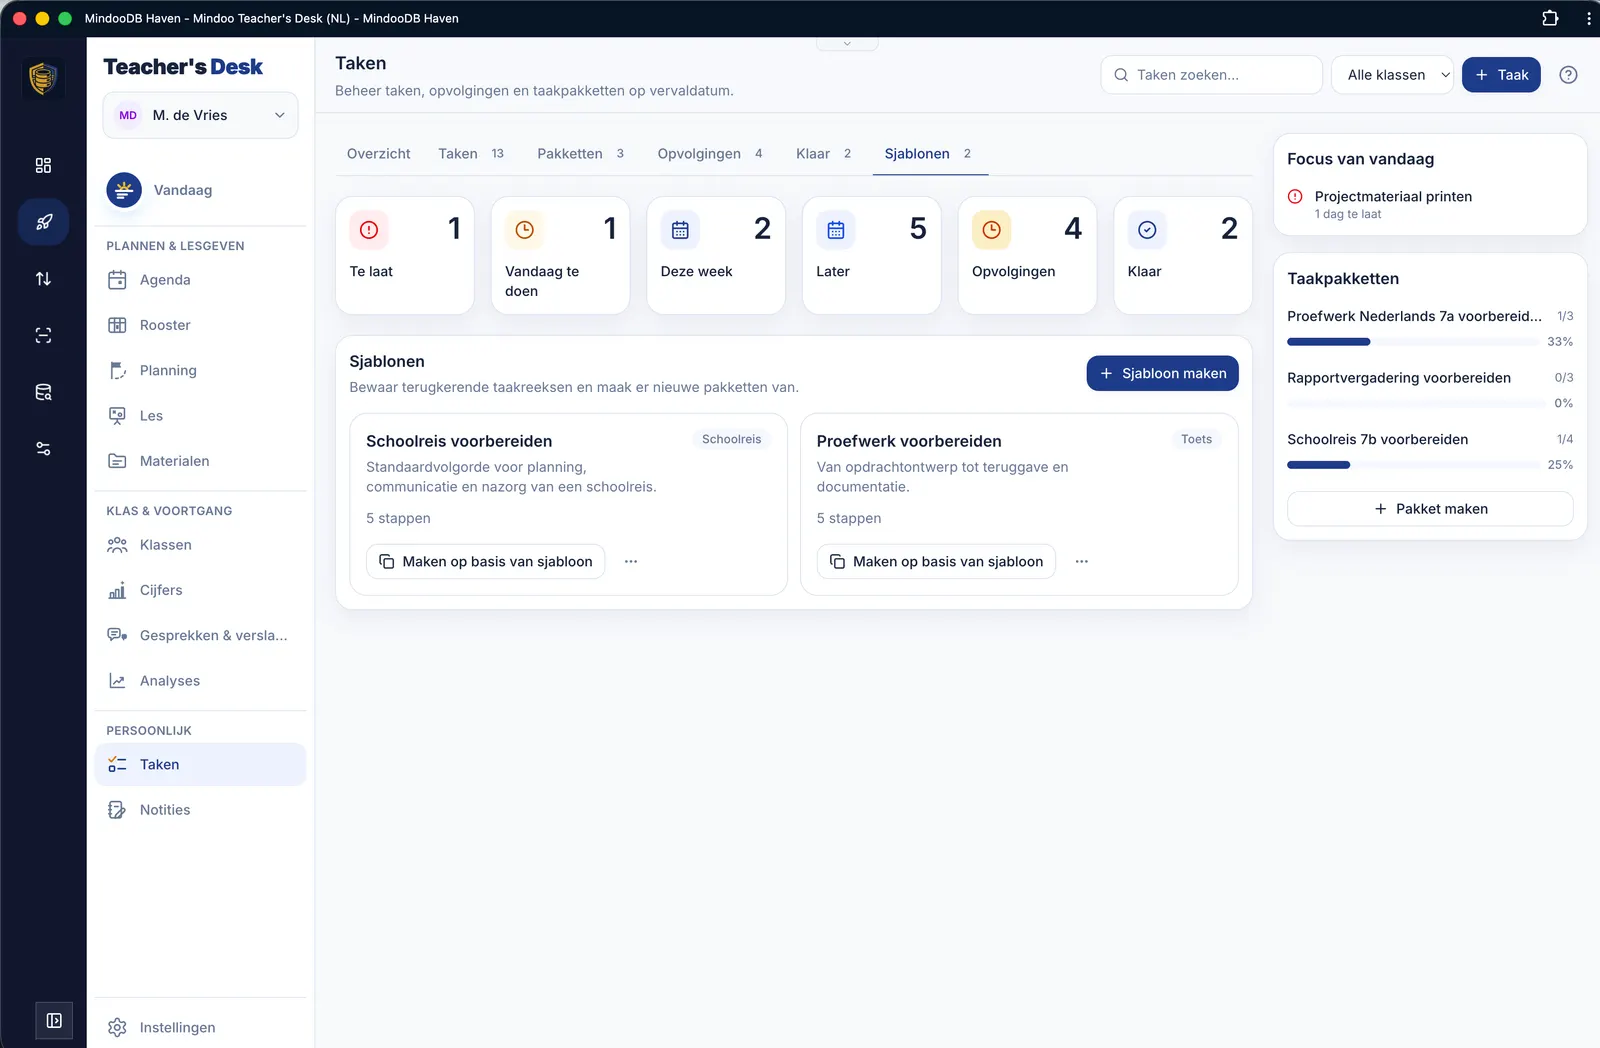1600x1048 pixels.
Task: Open Vandaag from the sidebar
Action: pyautogui.click(x=200, y=190)
